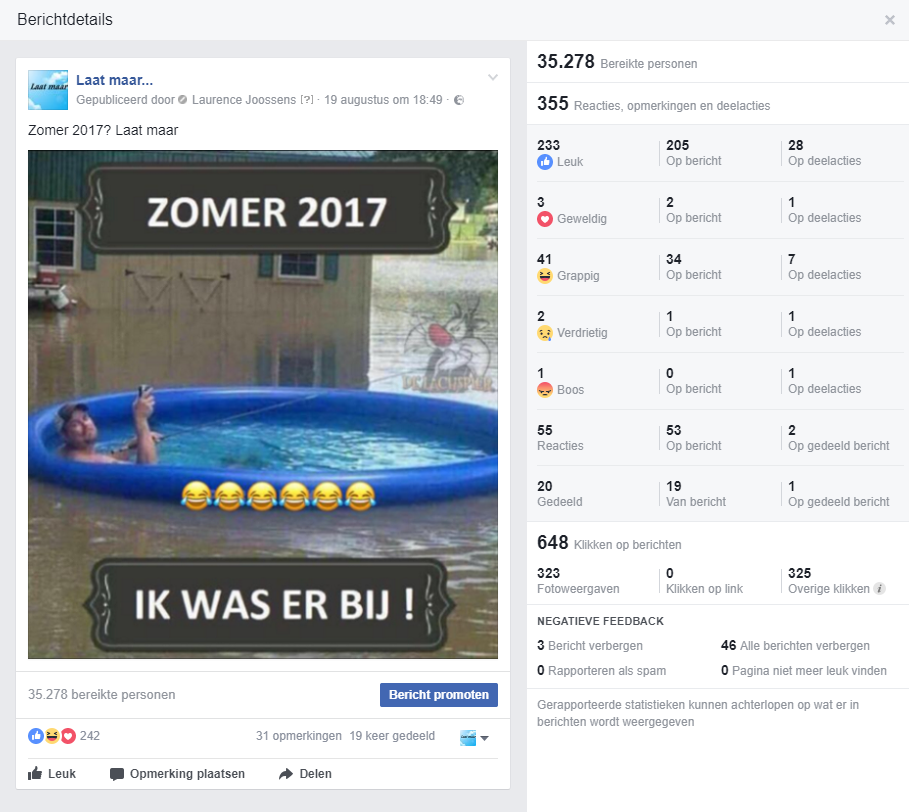Click the Grappig laughing reaction icon

coord(545,276)
